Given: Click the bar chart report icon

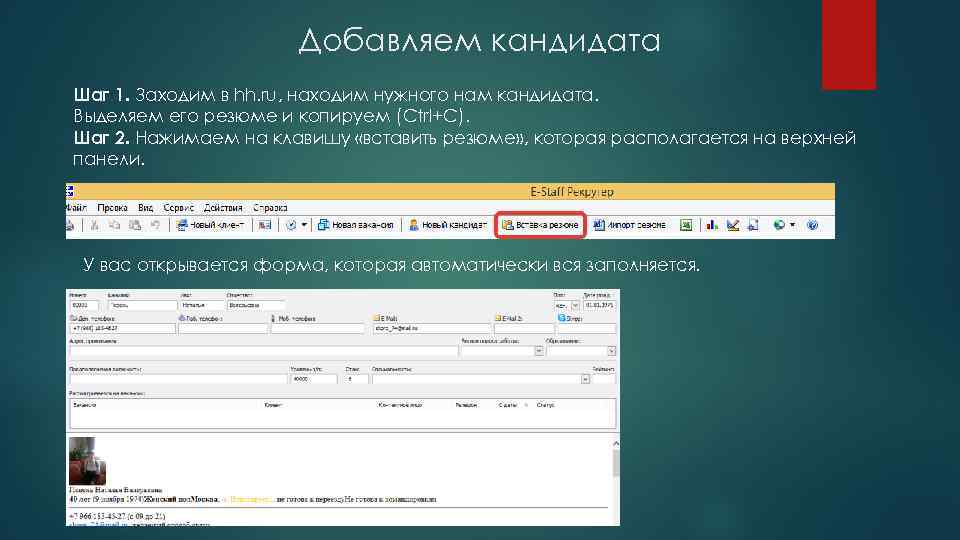Looking at the screenshot, I should point(711,225).
